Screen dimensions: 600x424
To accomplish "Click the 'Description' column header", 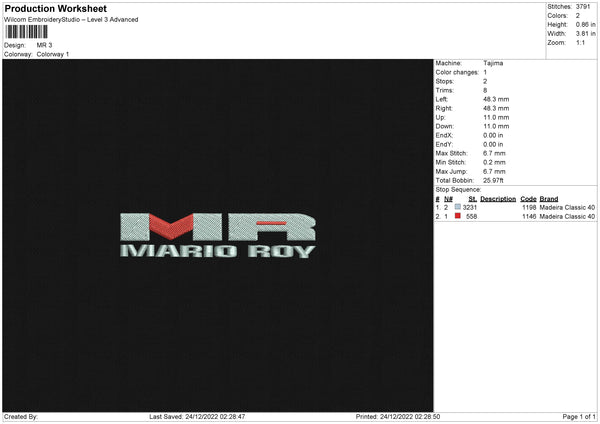I will [498, 199].
